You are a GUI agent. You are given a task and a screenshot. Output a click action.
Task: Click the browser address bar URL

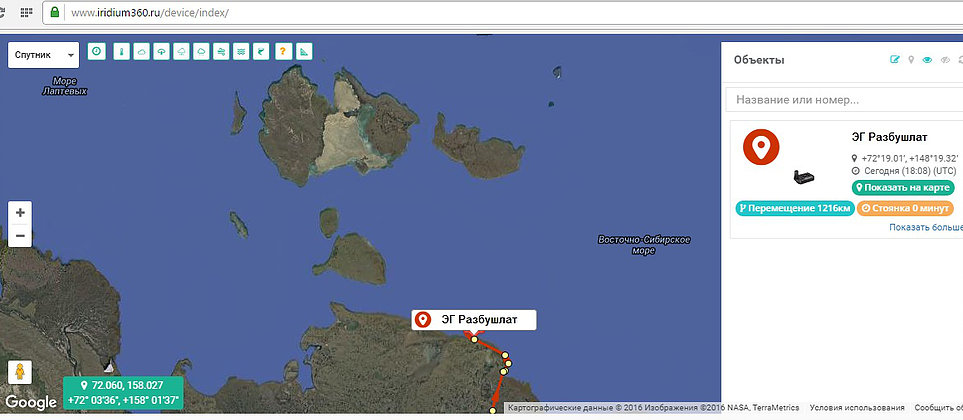click(x=150, y=12)
